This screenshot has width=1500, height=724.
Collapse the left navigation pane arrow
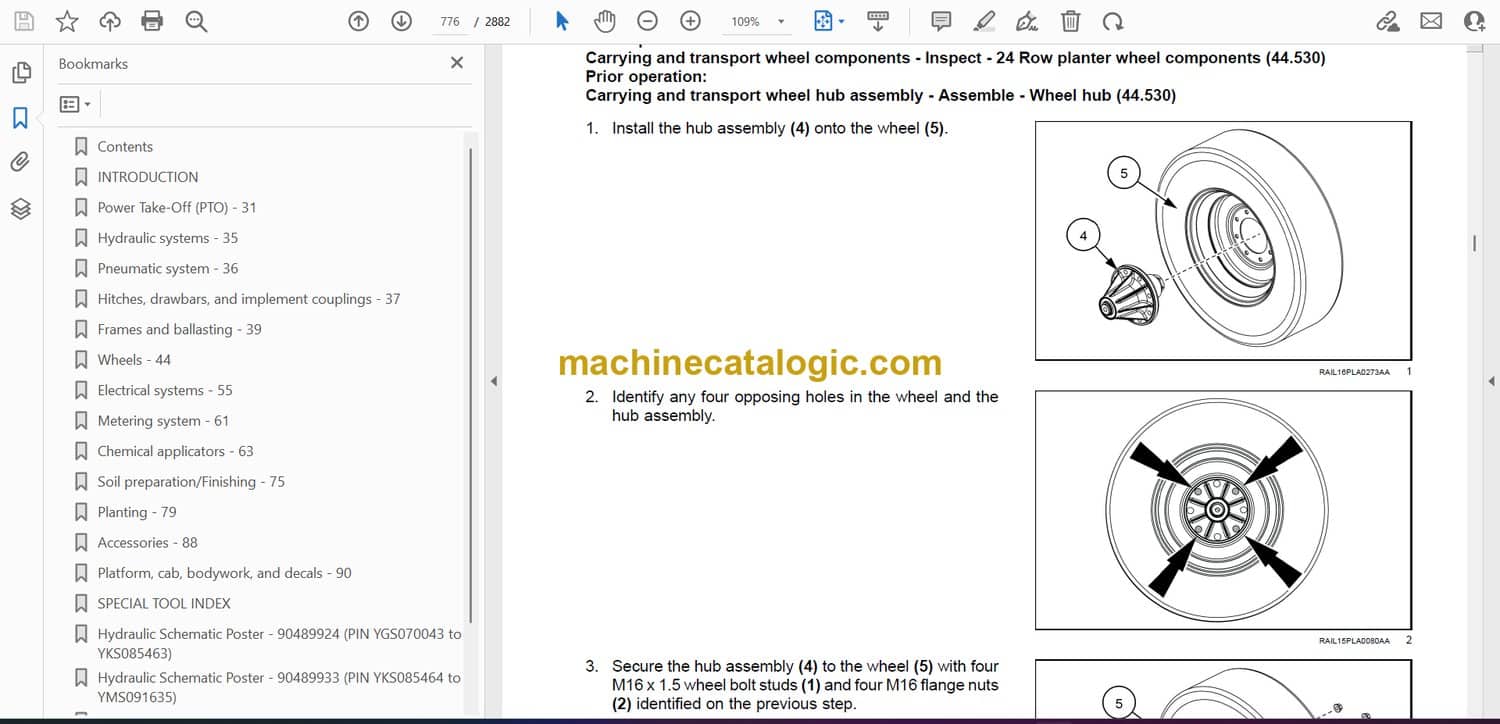[492, 381]
